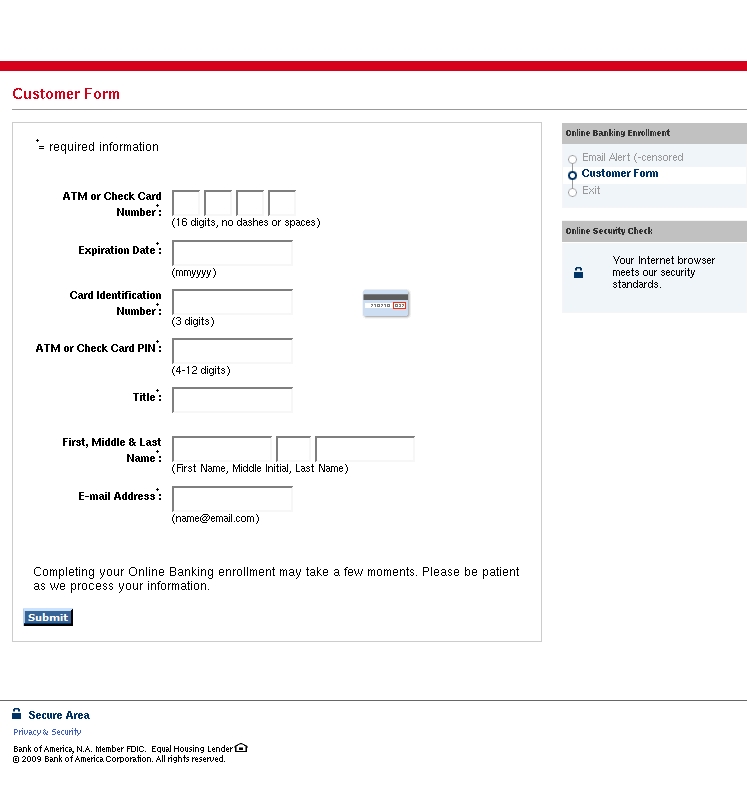747x800 pixels.
Task: Click the First Name field
Action: point(222,448)
